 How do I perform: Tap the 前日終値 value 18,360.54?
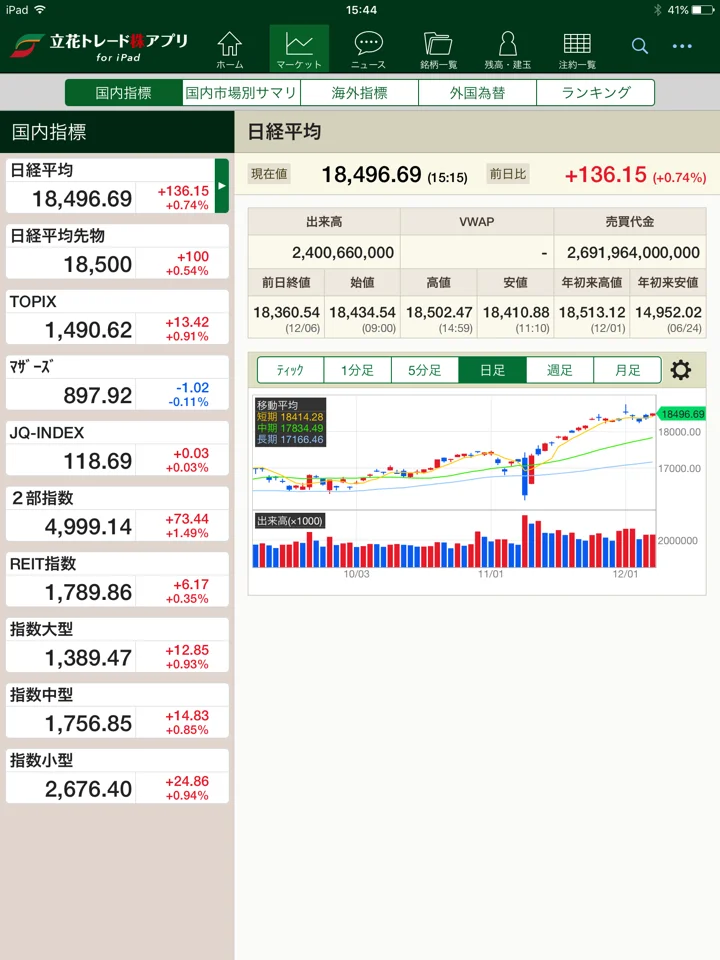click(x=287, y=312)
